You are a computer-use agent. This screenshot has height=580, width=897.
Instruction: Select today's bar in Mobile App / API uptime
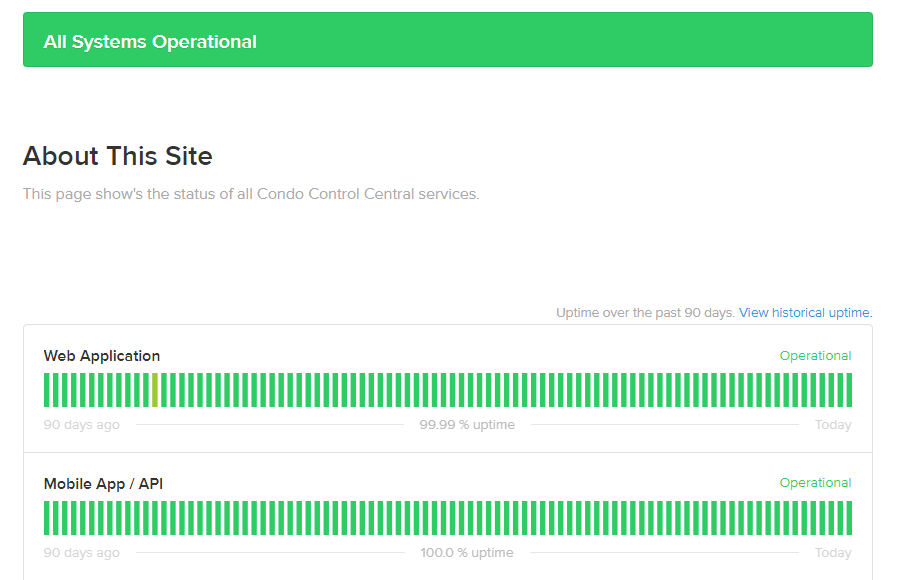849,518
